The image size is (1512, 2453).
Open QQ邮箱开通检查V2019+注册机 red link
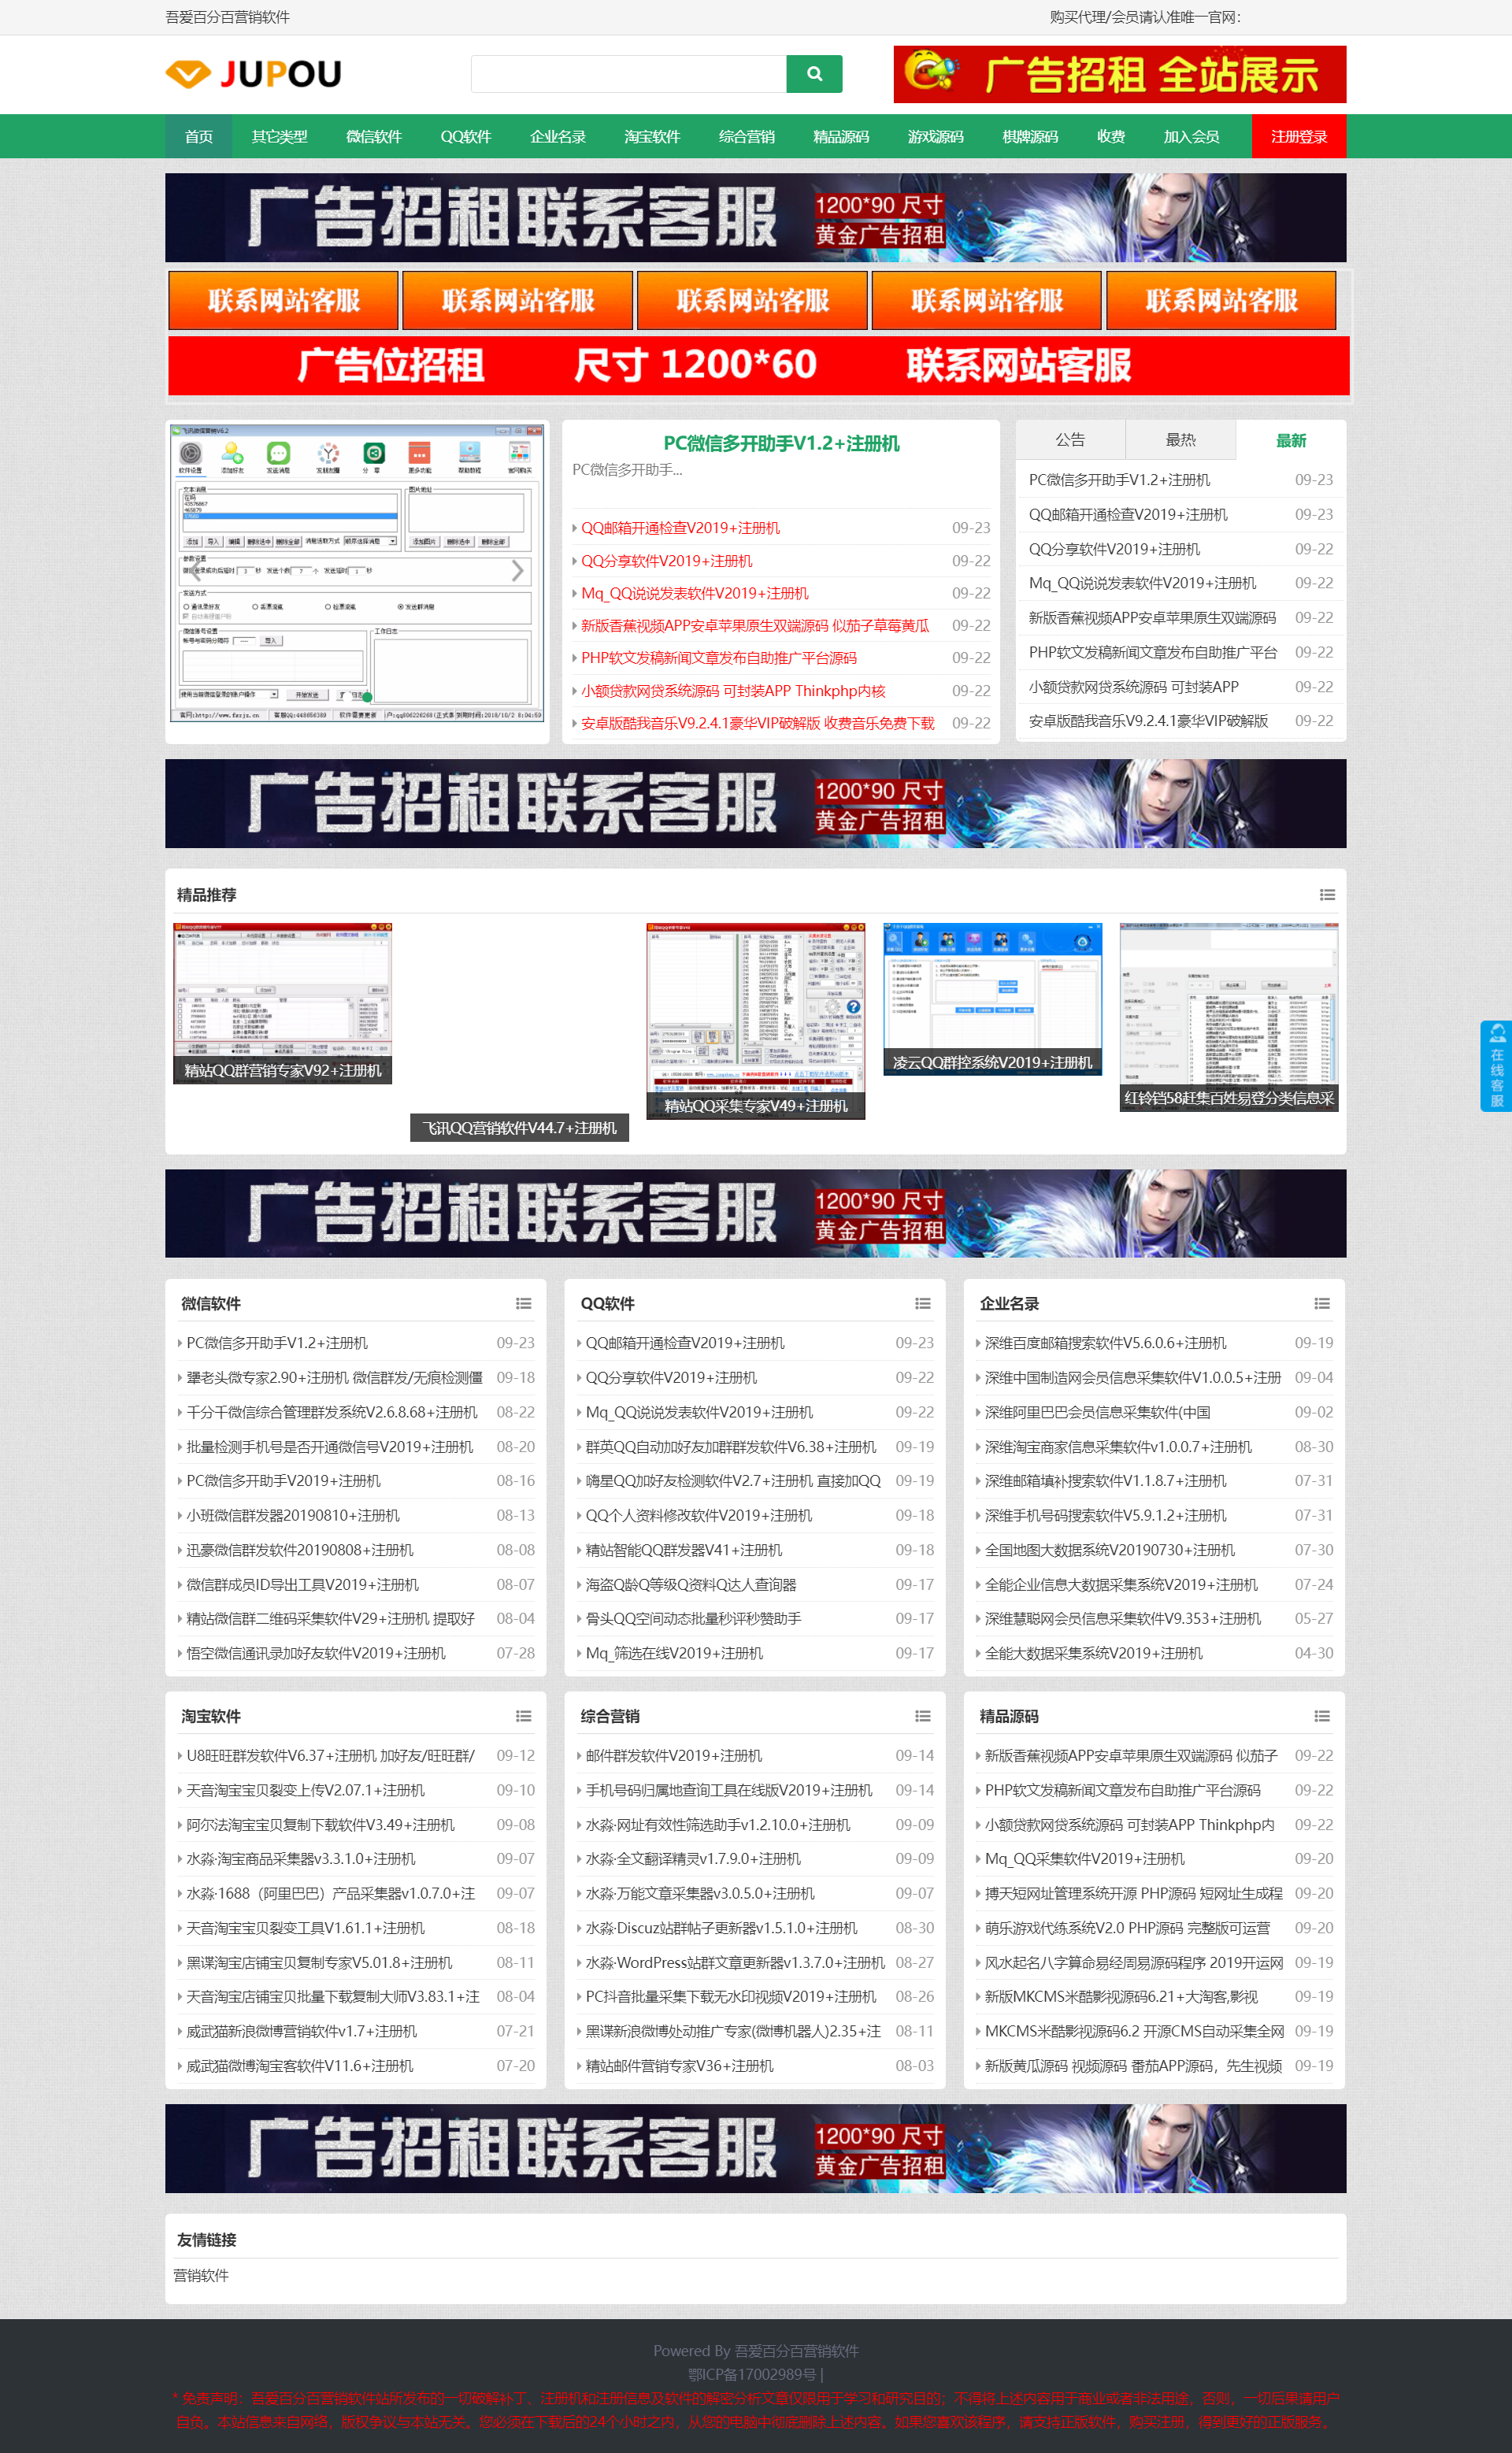pos(680,528)
